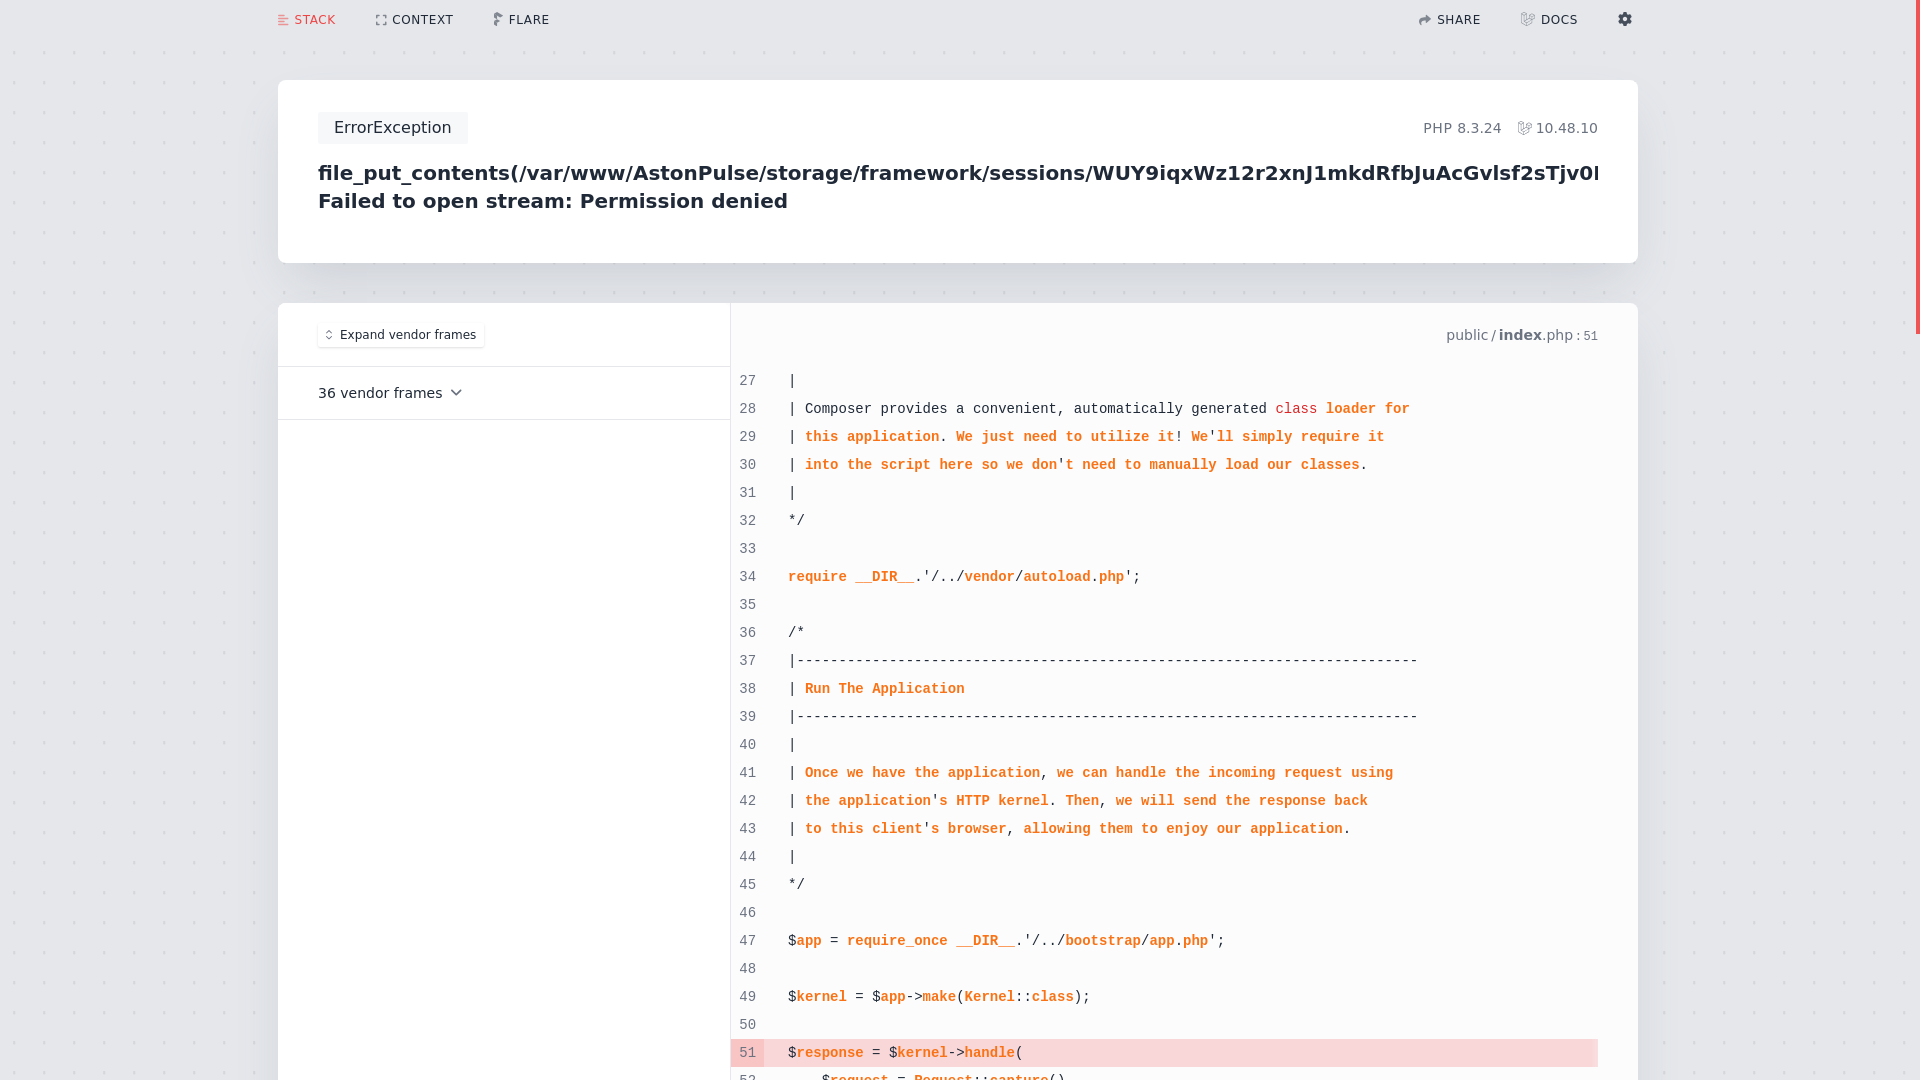
Task: Click highlighted line number 51
Action: coord(748,1053)
